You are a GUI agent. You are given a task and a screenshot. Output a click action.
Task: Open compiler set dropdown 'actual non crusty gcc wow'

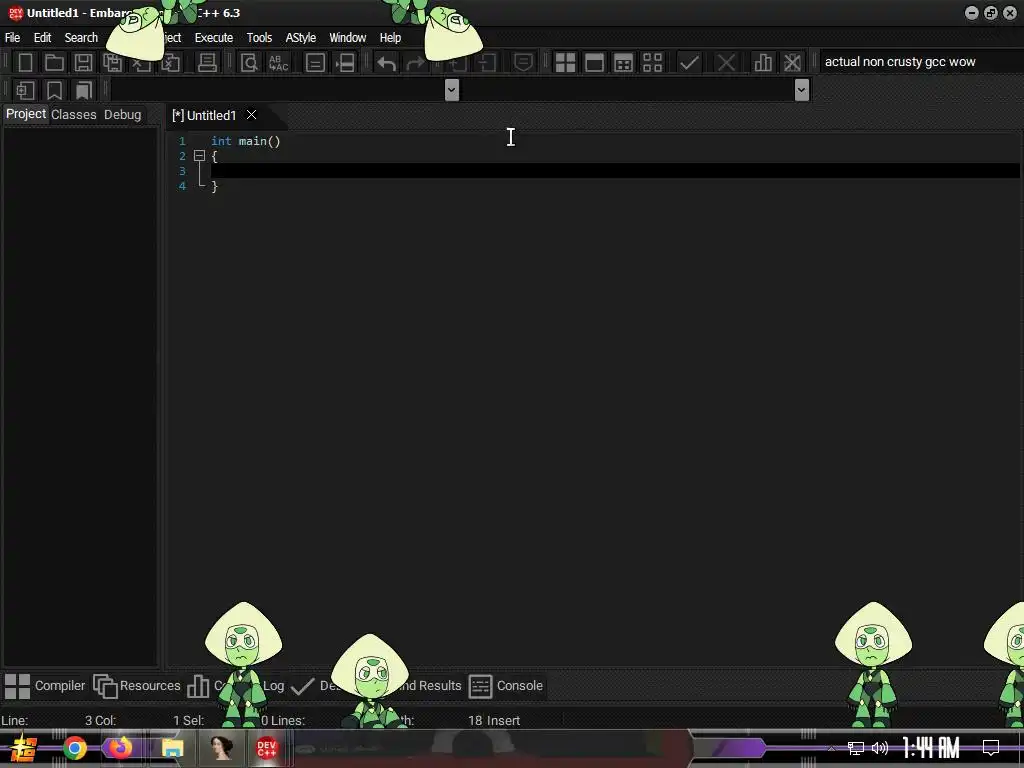(x=920, y=62)
